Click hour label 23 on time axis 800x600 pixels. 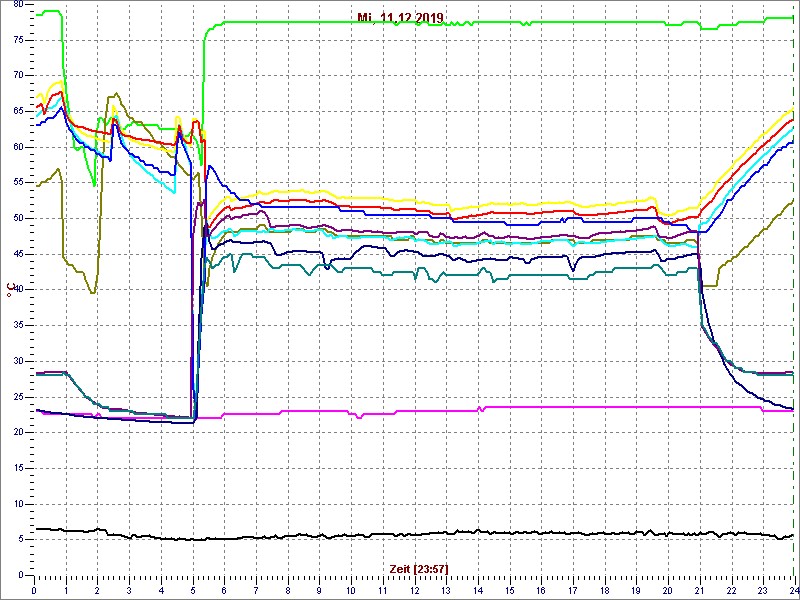tap(762, 589)
